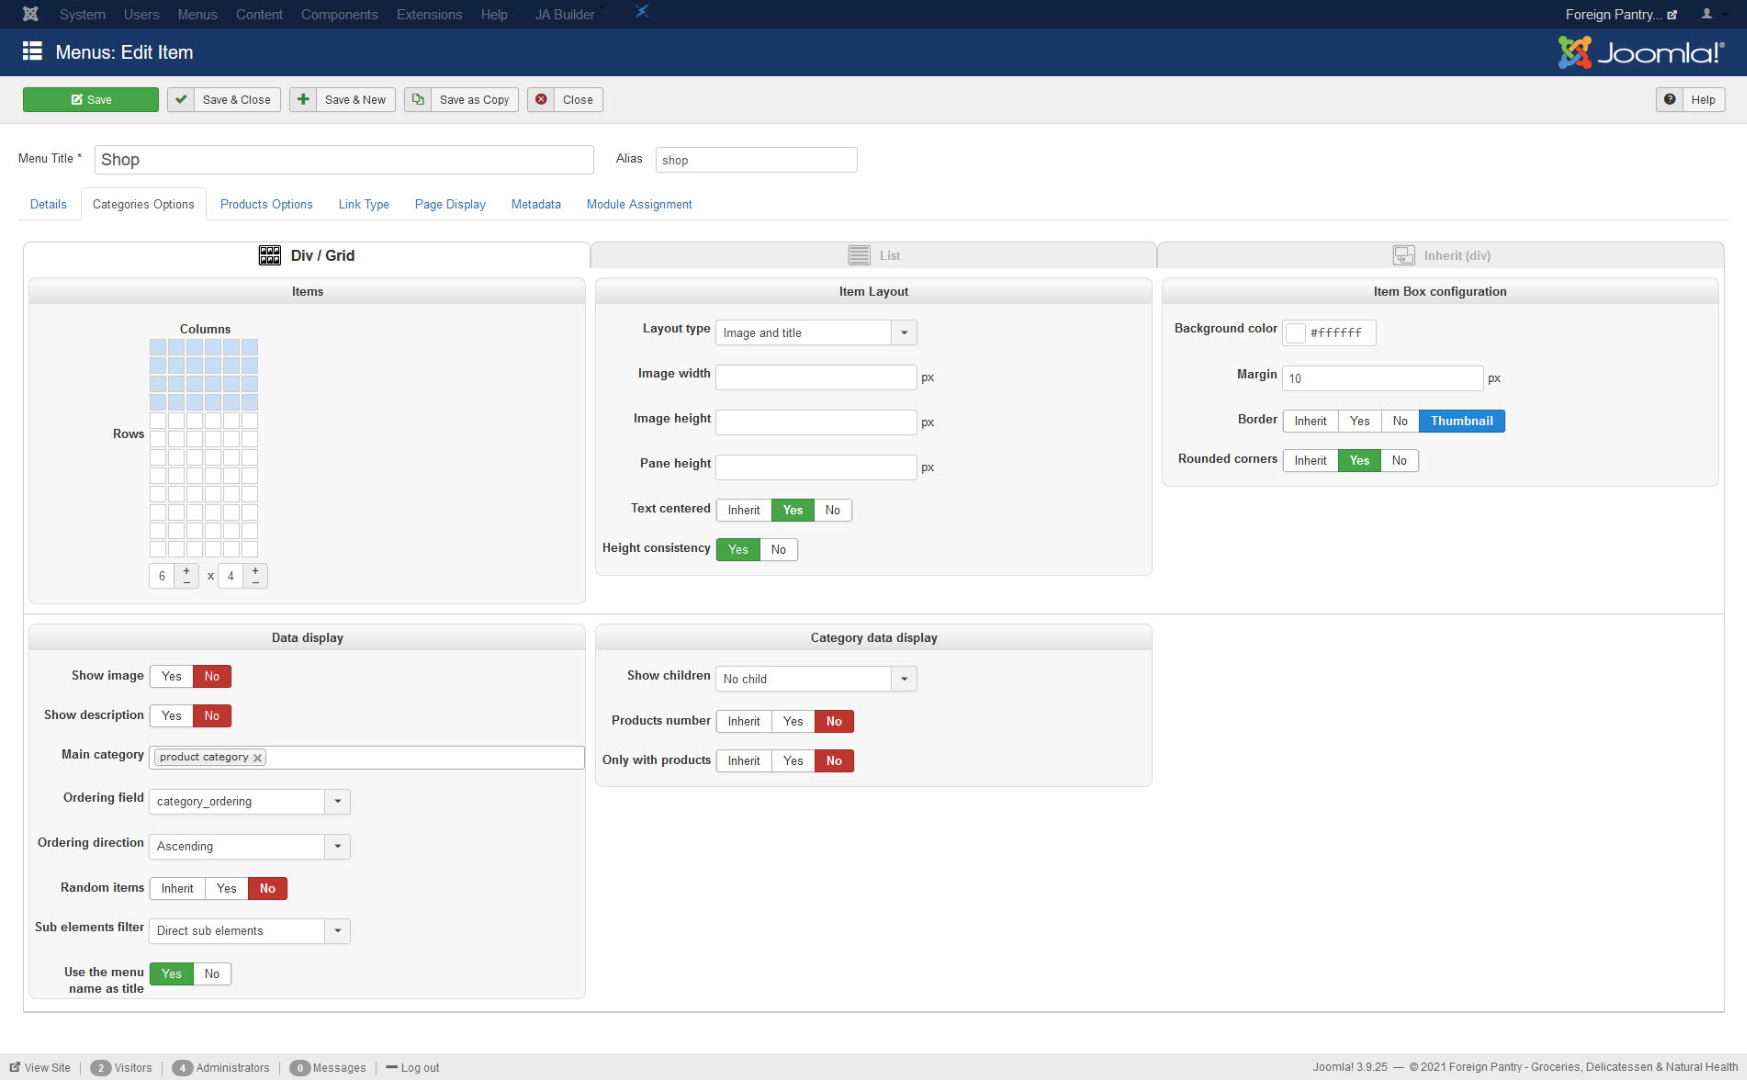Screen dimensions: 1747x1080
Task: Click the Save & Close checkmark icon
Action: 181,100
